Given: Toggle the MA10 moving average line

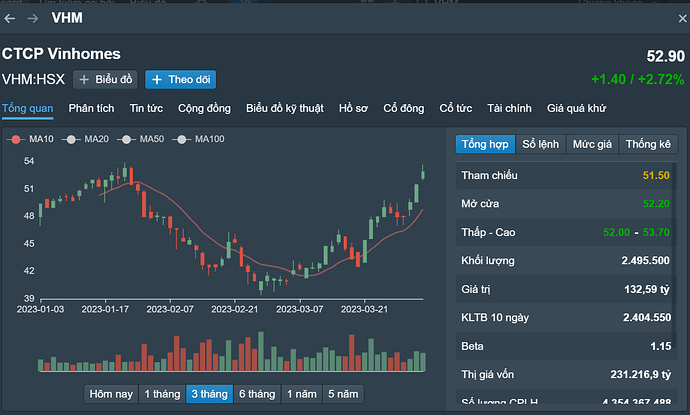Looking at the screenshot, I should pos(33,139).
